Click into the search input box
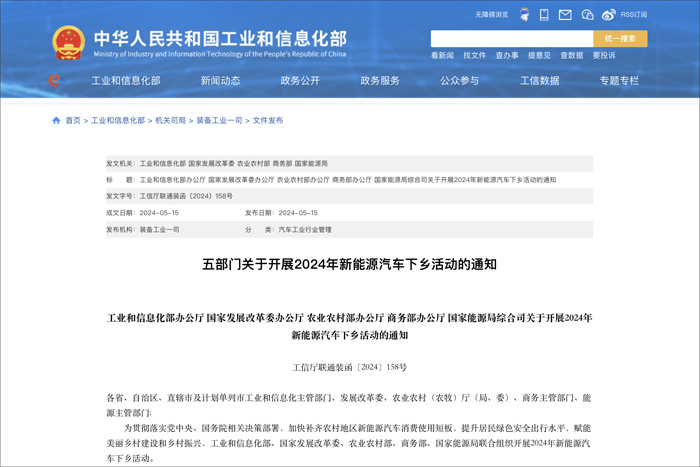The width and height of the screenshot is (700, 467). (x=512, y=39)
